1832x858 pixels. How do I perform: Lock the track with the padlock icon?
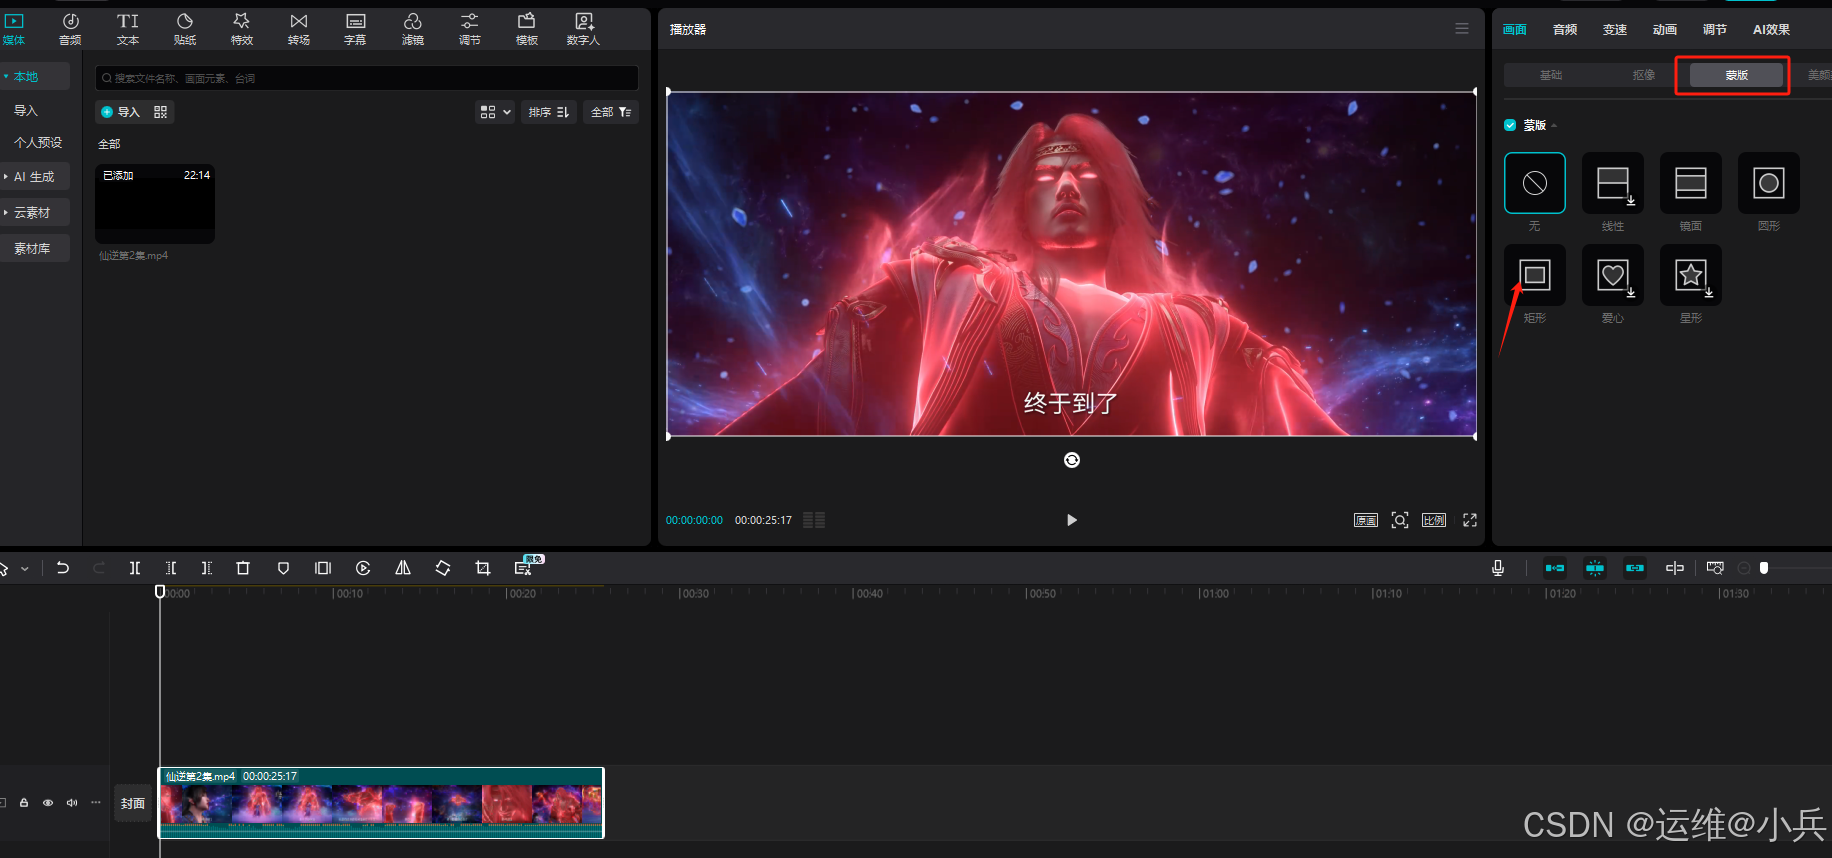(x=24, y=803)
